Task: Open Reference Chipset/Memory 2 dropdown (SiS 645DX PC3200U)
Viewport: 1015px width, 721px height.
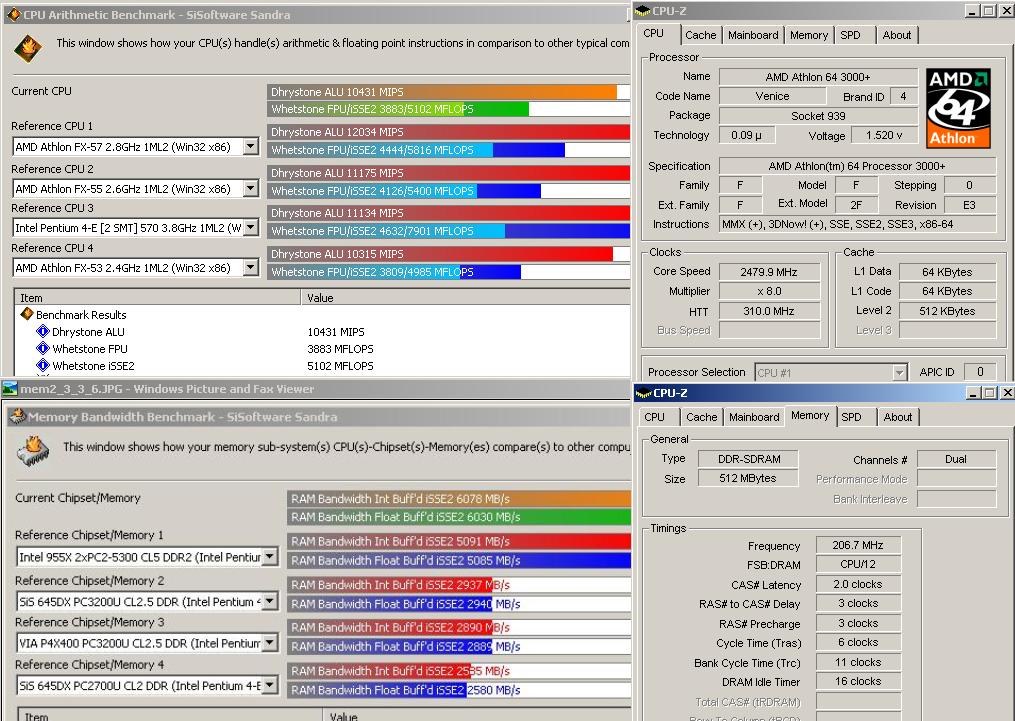Action: pyautogui.click(x=270, y=601)
